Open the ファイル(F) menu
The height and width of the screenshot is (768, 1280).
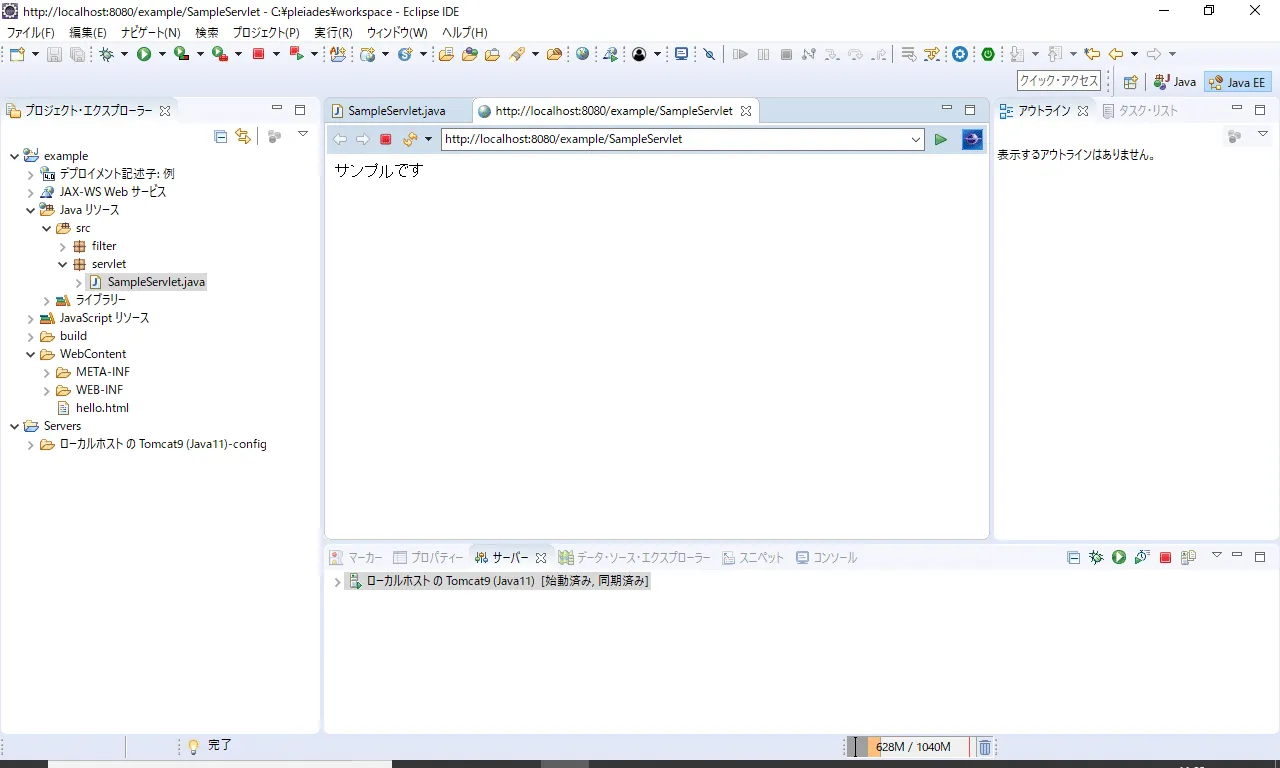[x=31, y=33]
